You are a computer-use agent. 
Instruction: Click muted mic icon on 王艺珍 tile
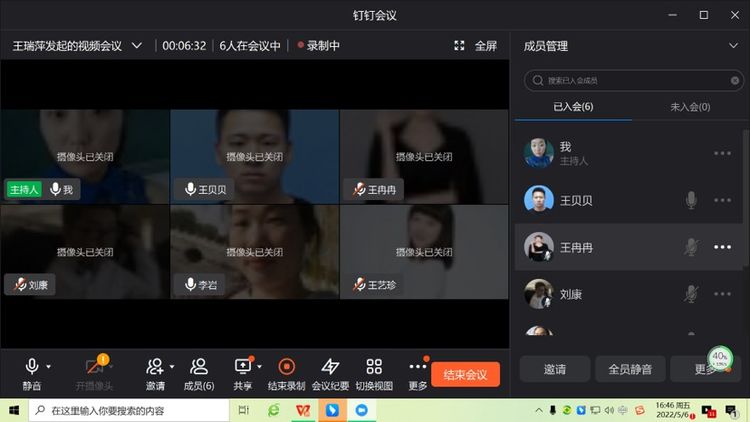[359, 285]
